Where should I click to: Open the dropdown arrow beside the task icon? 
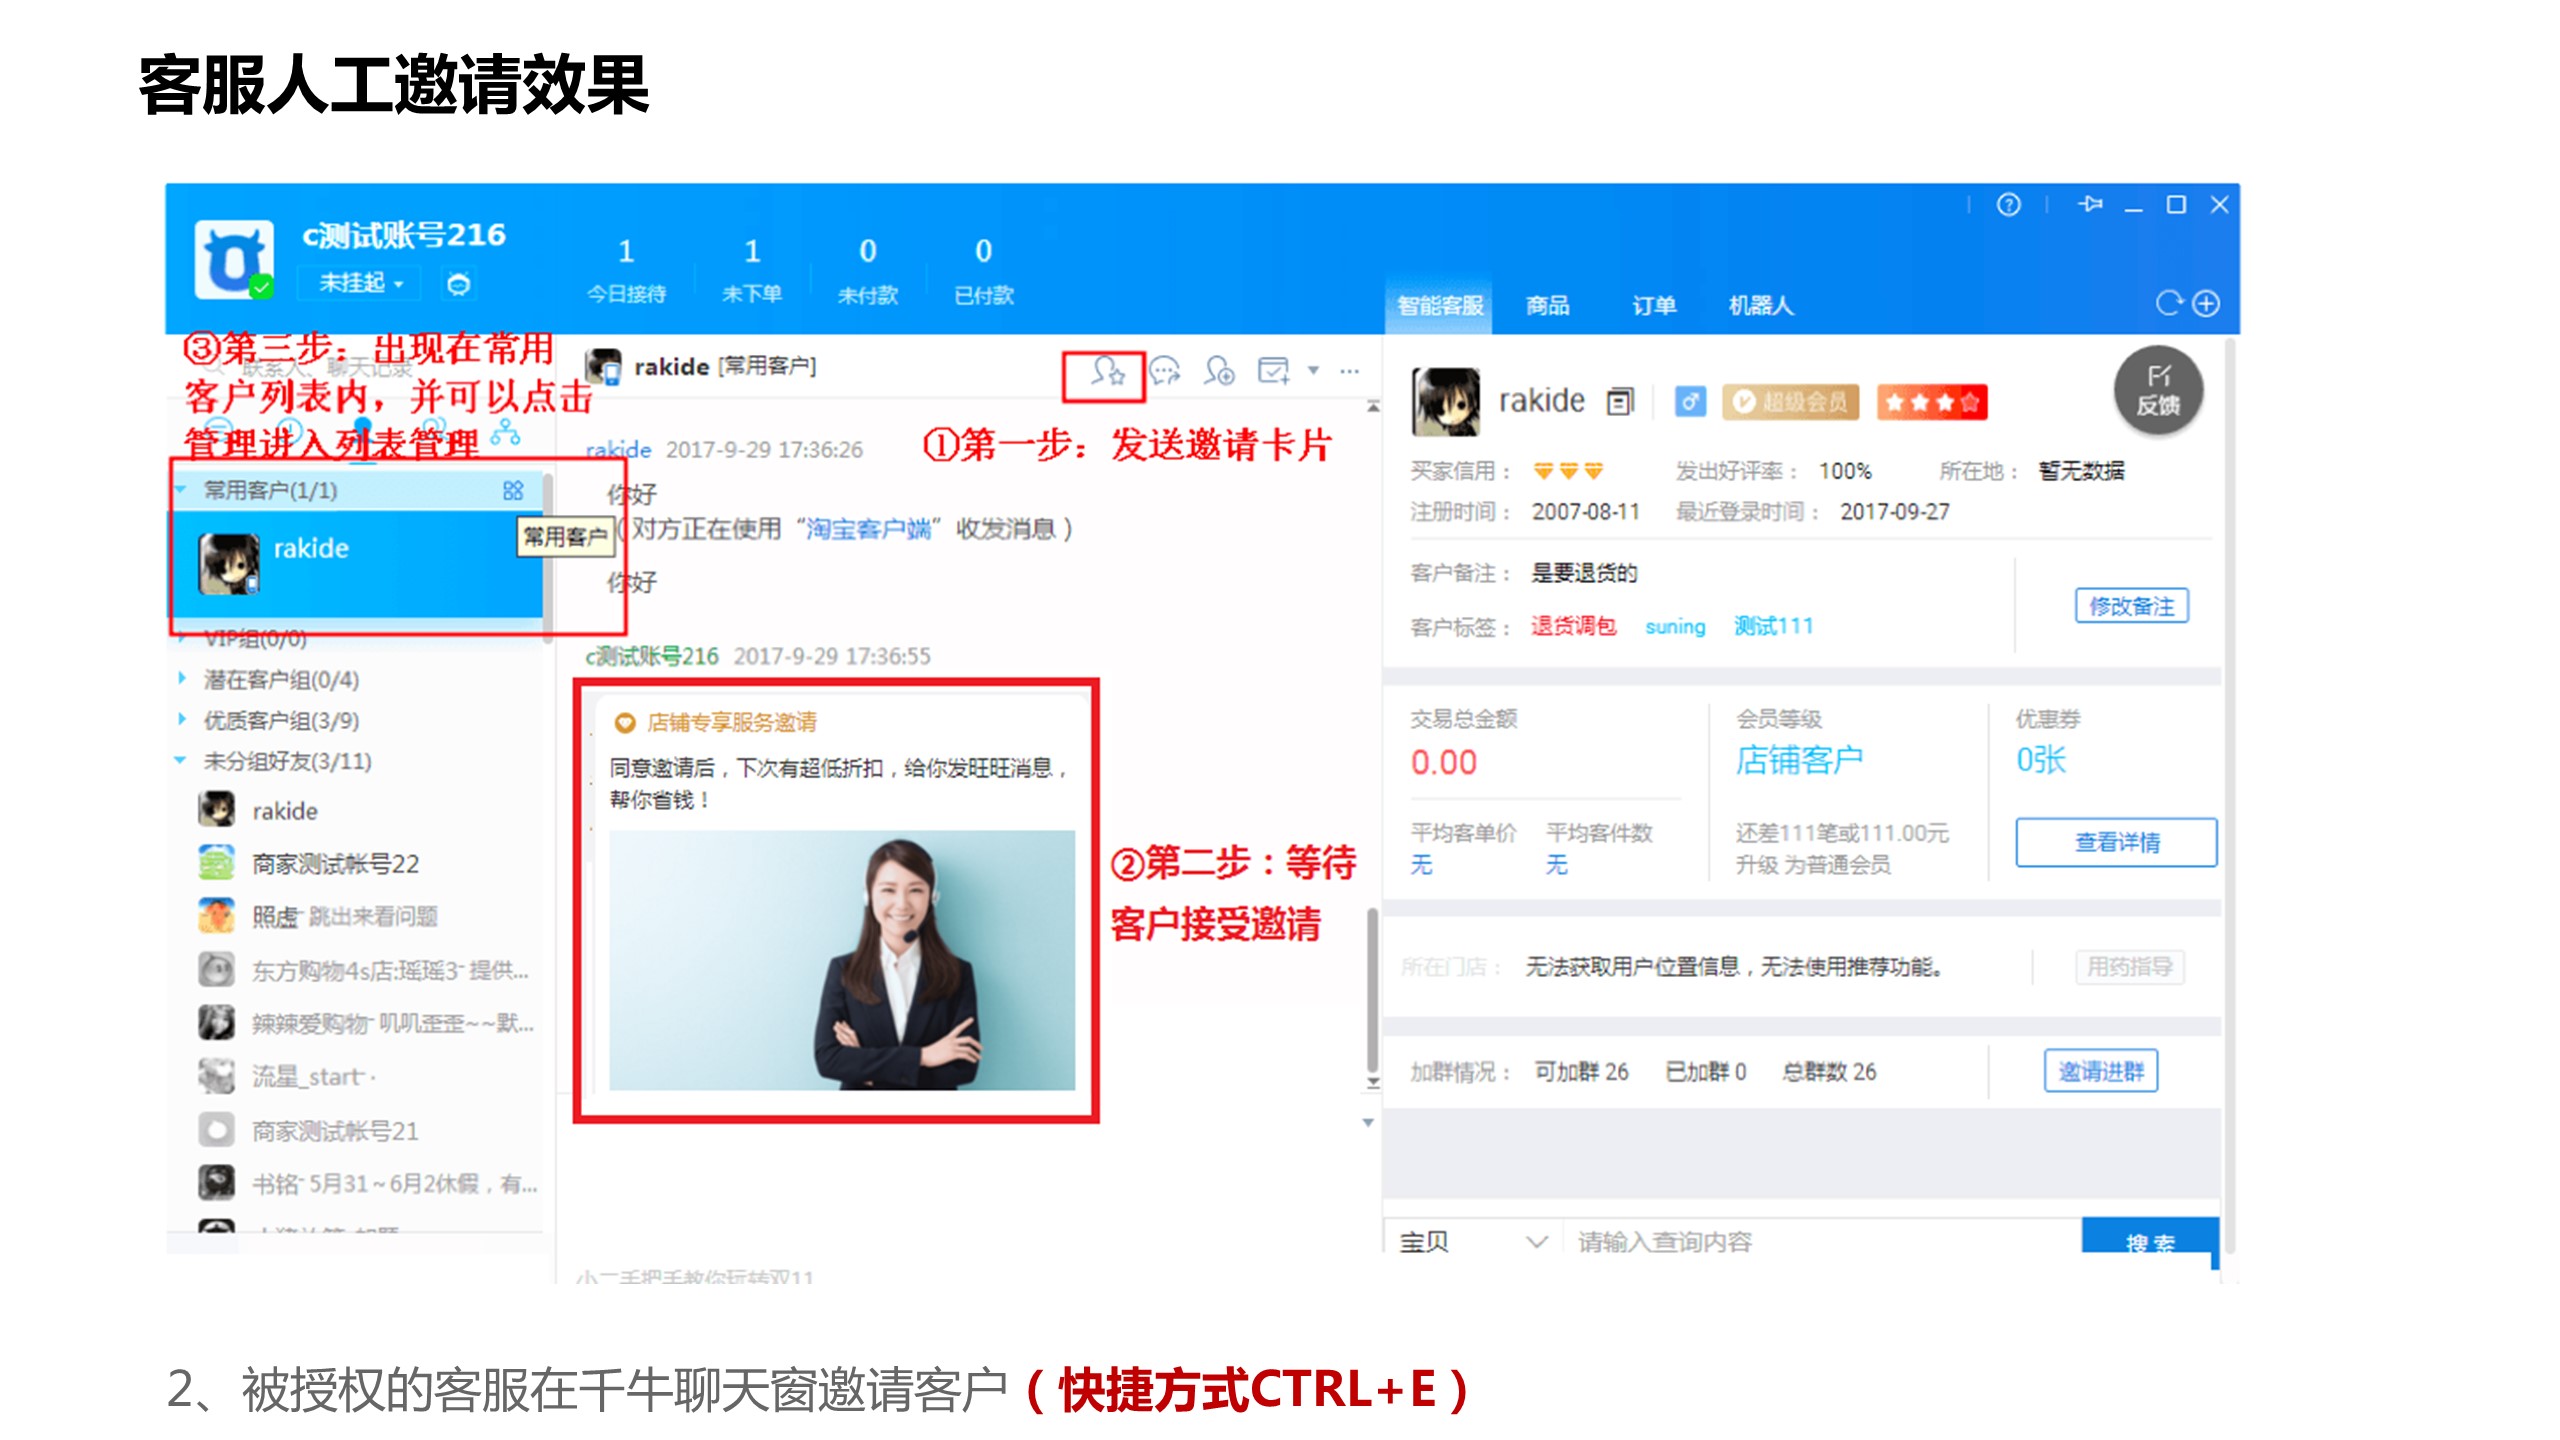pyautogui.click(x=1313, y=371)
